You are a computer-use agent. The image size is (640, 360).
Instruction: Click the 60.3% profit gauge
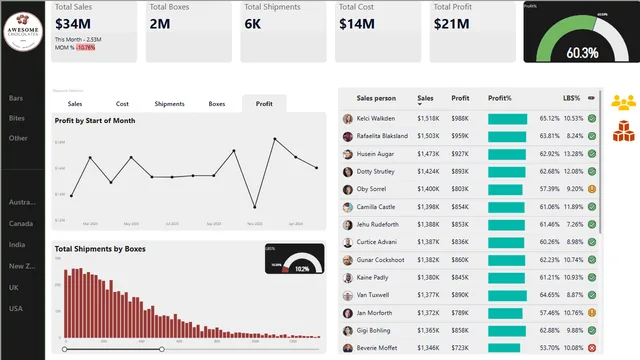pyautogui.click(x=582, y=32)
